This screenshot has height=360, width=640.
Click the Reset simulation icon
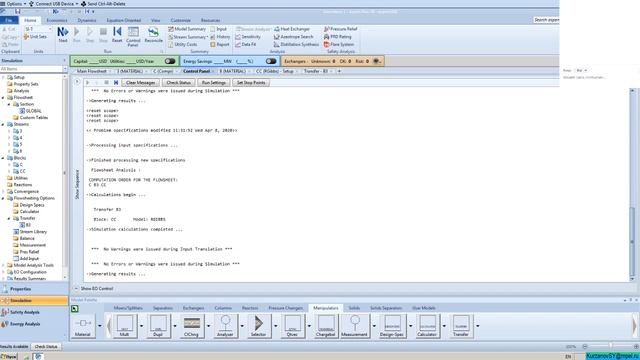pos(117,35)
